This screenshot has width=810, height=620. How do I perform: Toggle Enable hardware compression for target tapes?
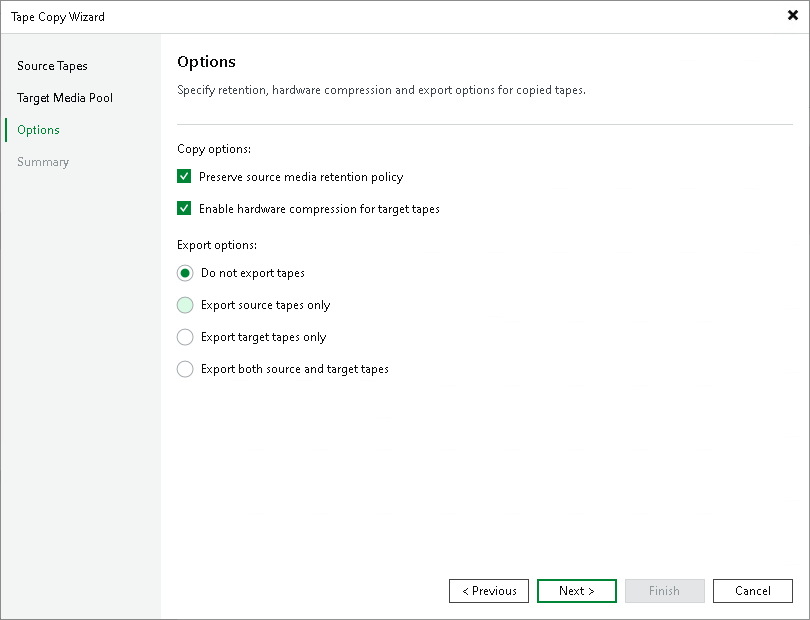(184, 209)
